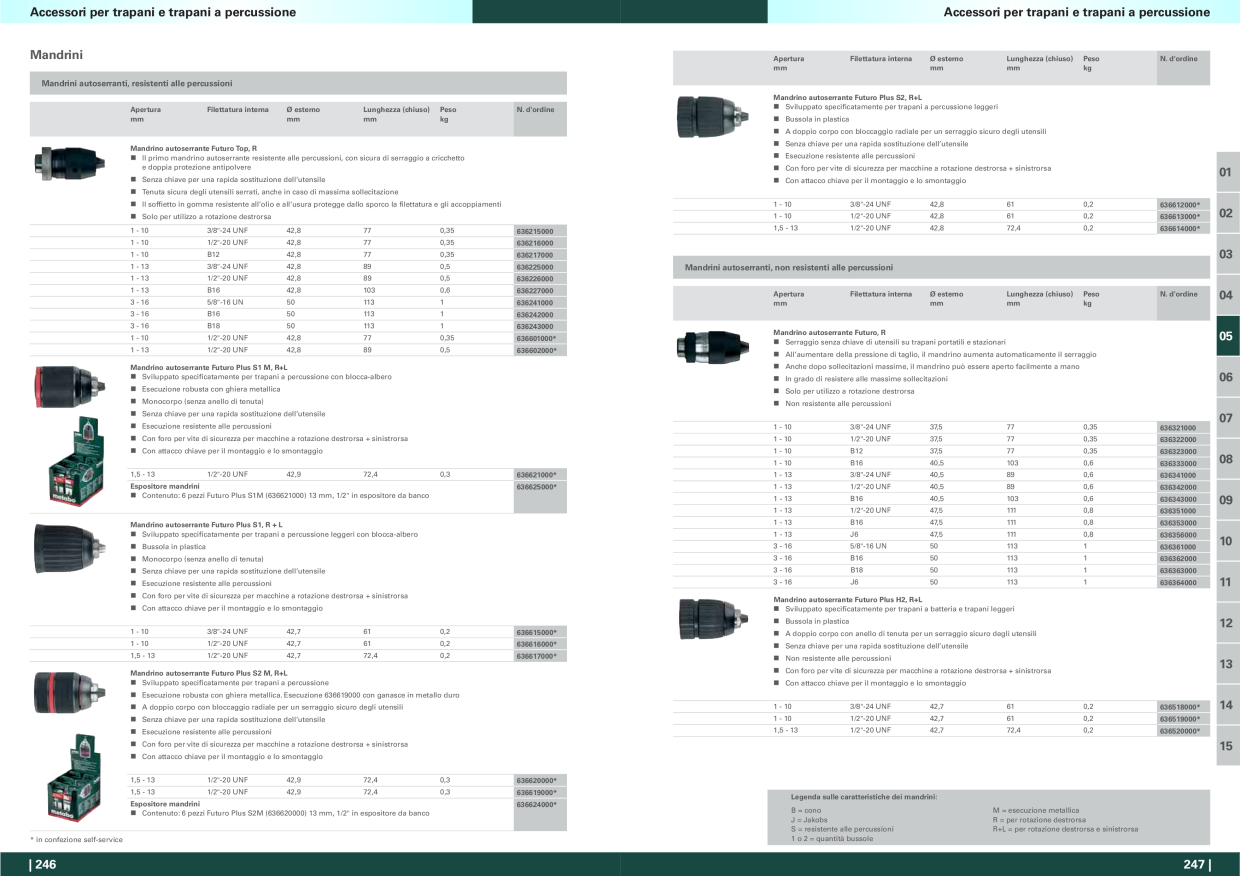Click order number 636217000
The height and width of the screenshot is (876, 1240).
534,255
